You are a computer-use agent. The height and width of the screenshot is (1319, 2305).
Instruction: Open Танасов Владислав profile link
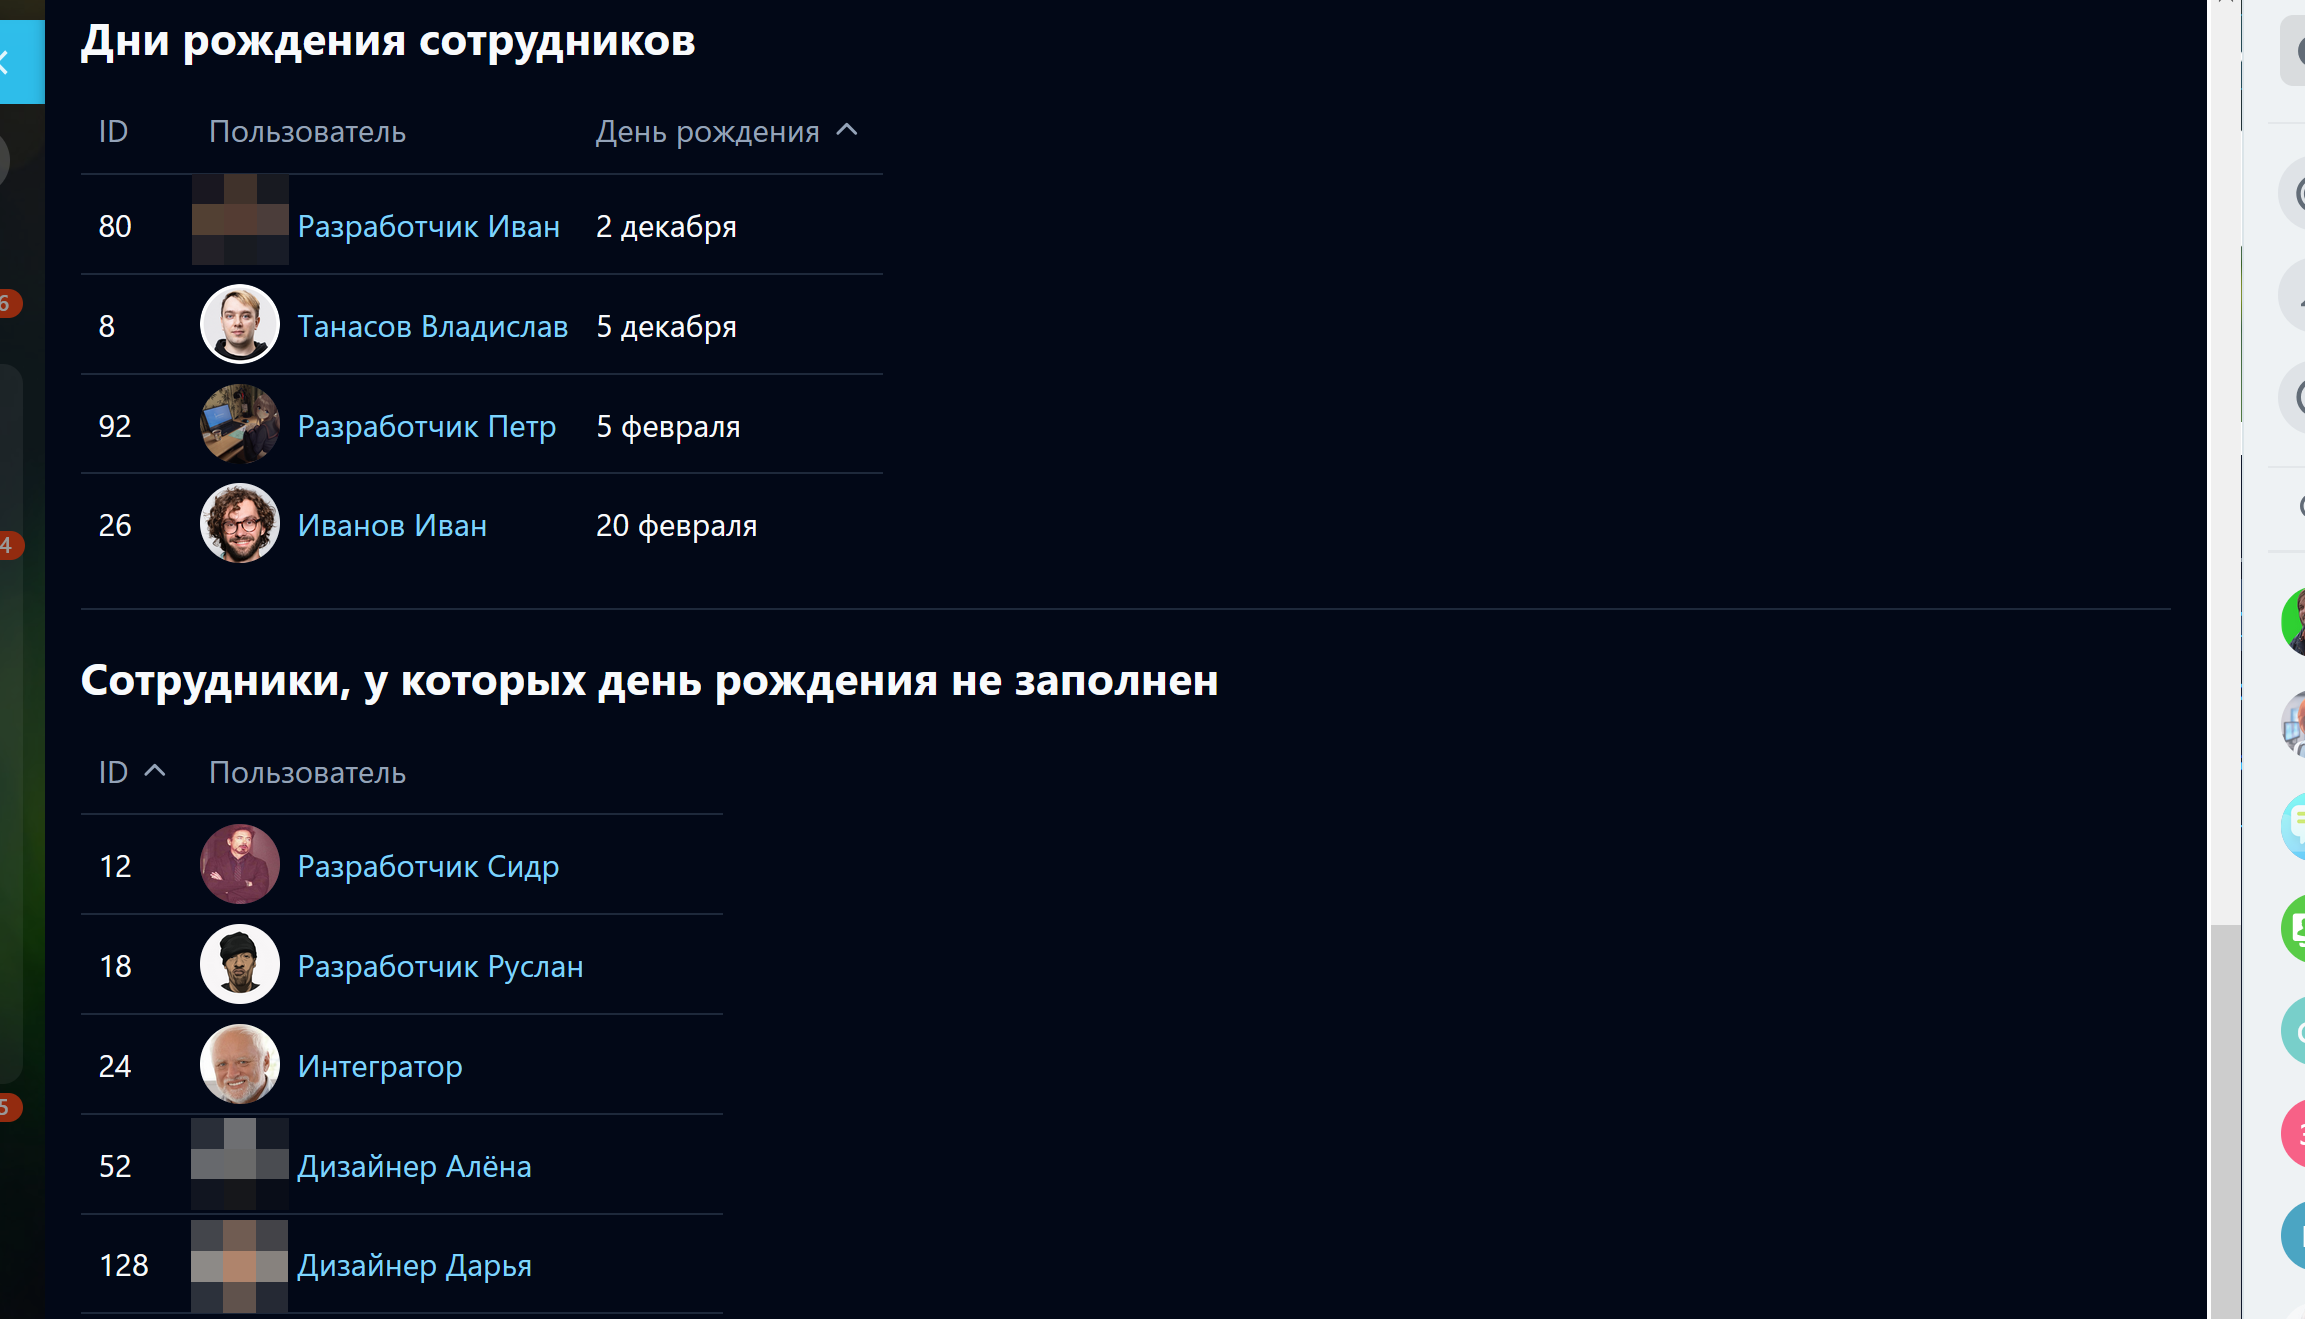point(432,327)
